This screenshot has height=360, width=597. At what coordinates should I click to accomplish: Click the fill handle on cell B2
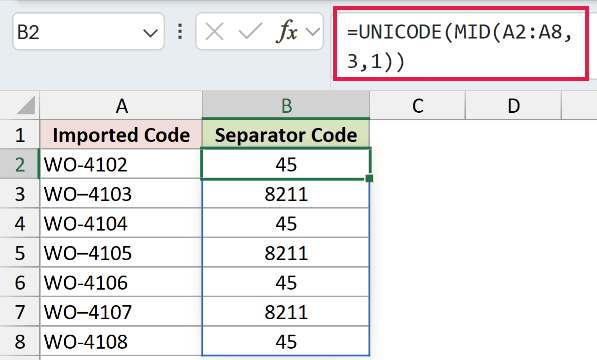tap(369, 178)
